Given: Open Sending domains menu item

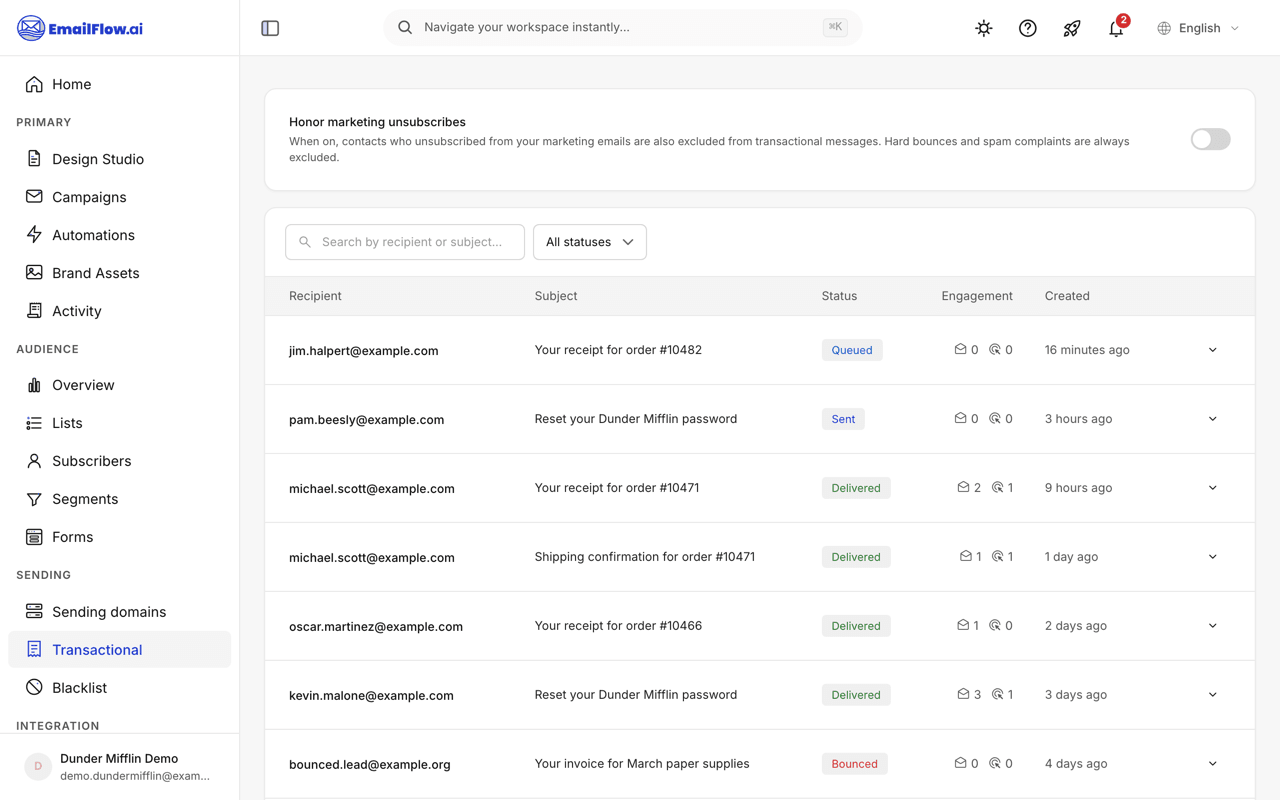Looking at the screenshot, I should (x=119, y=612).
